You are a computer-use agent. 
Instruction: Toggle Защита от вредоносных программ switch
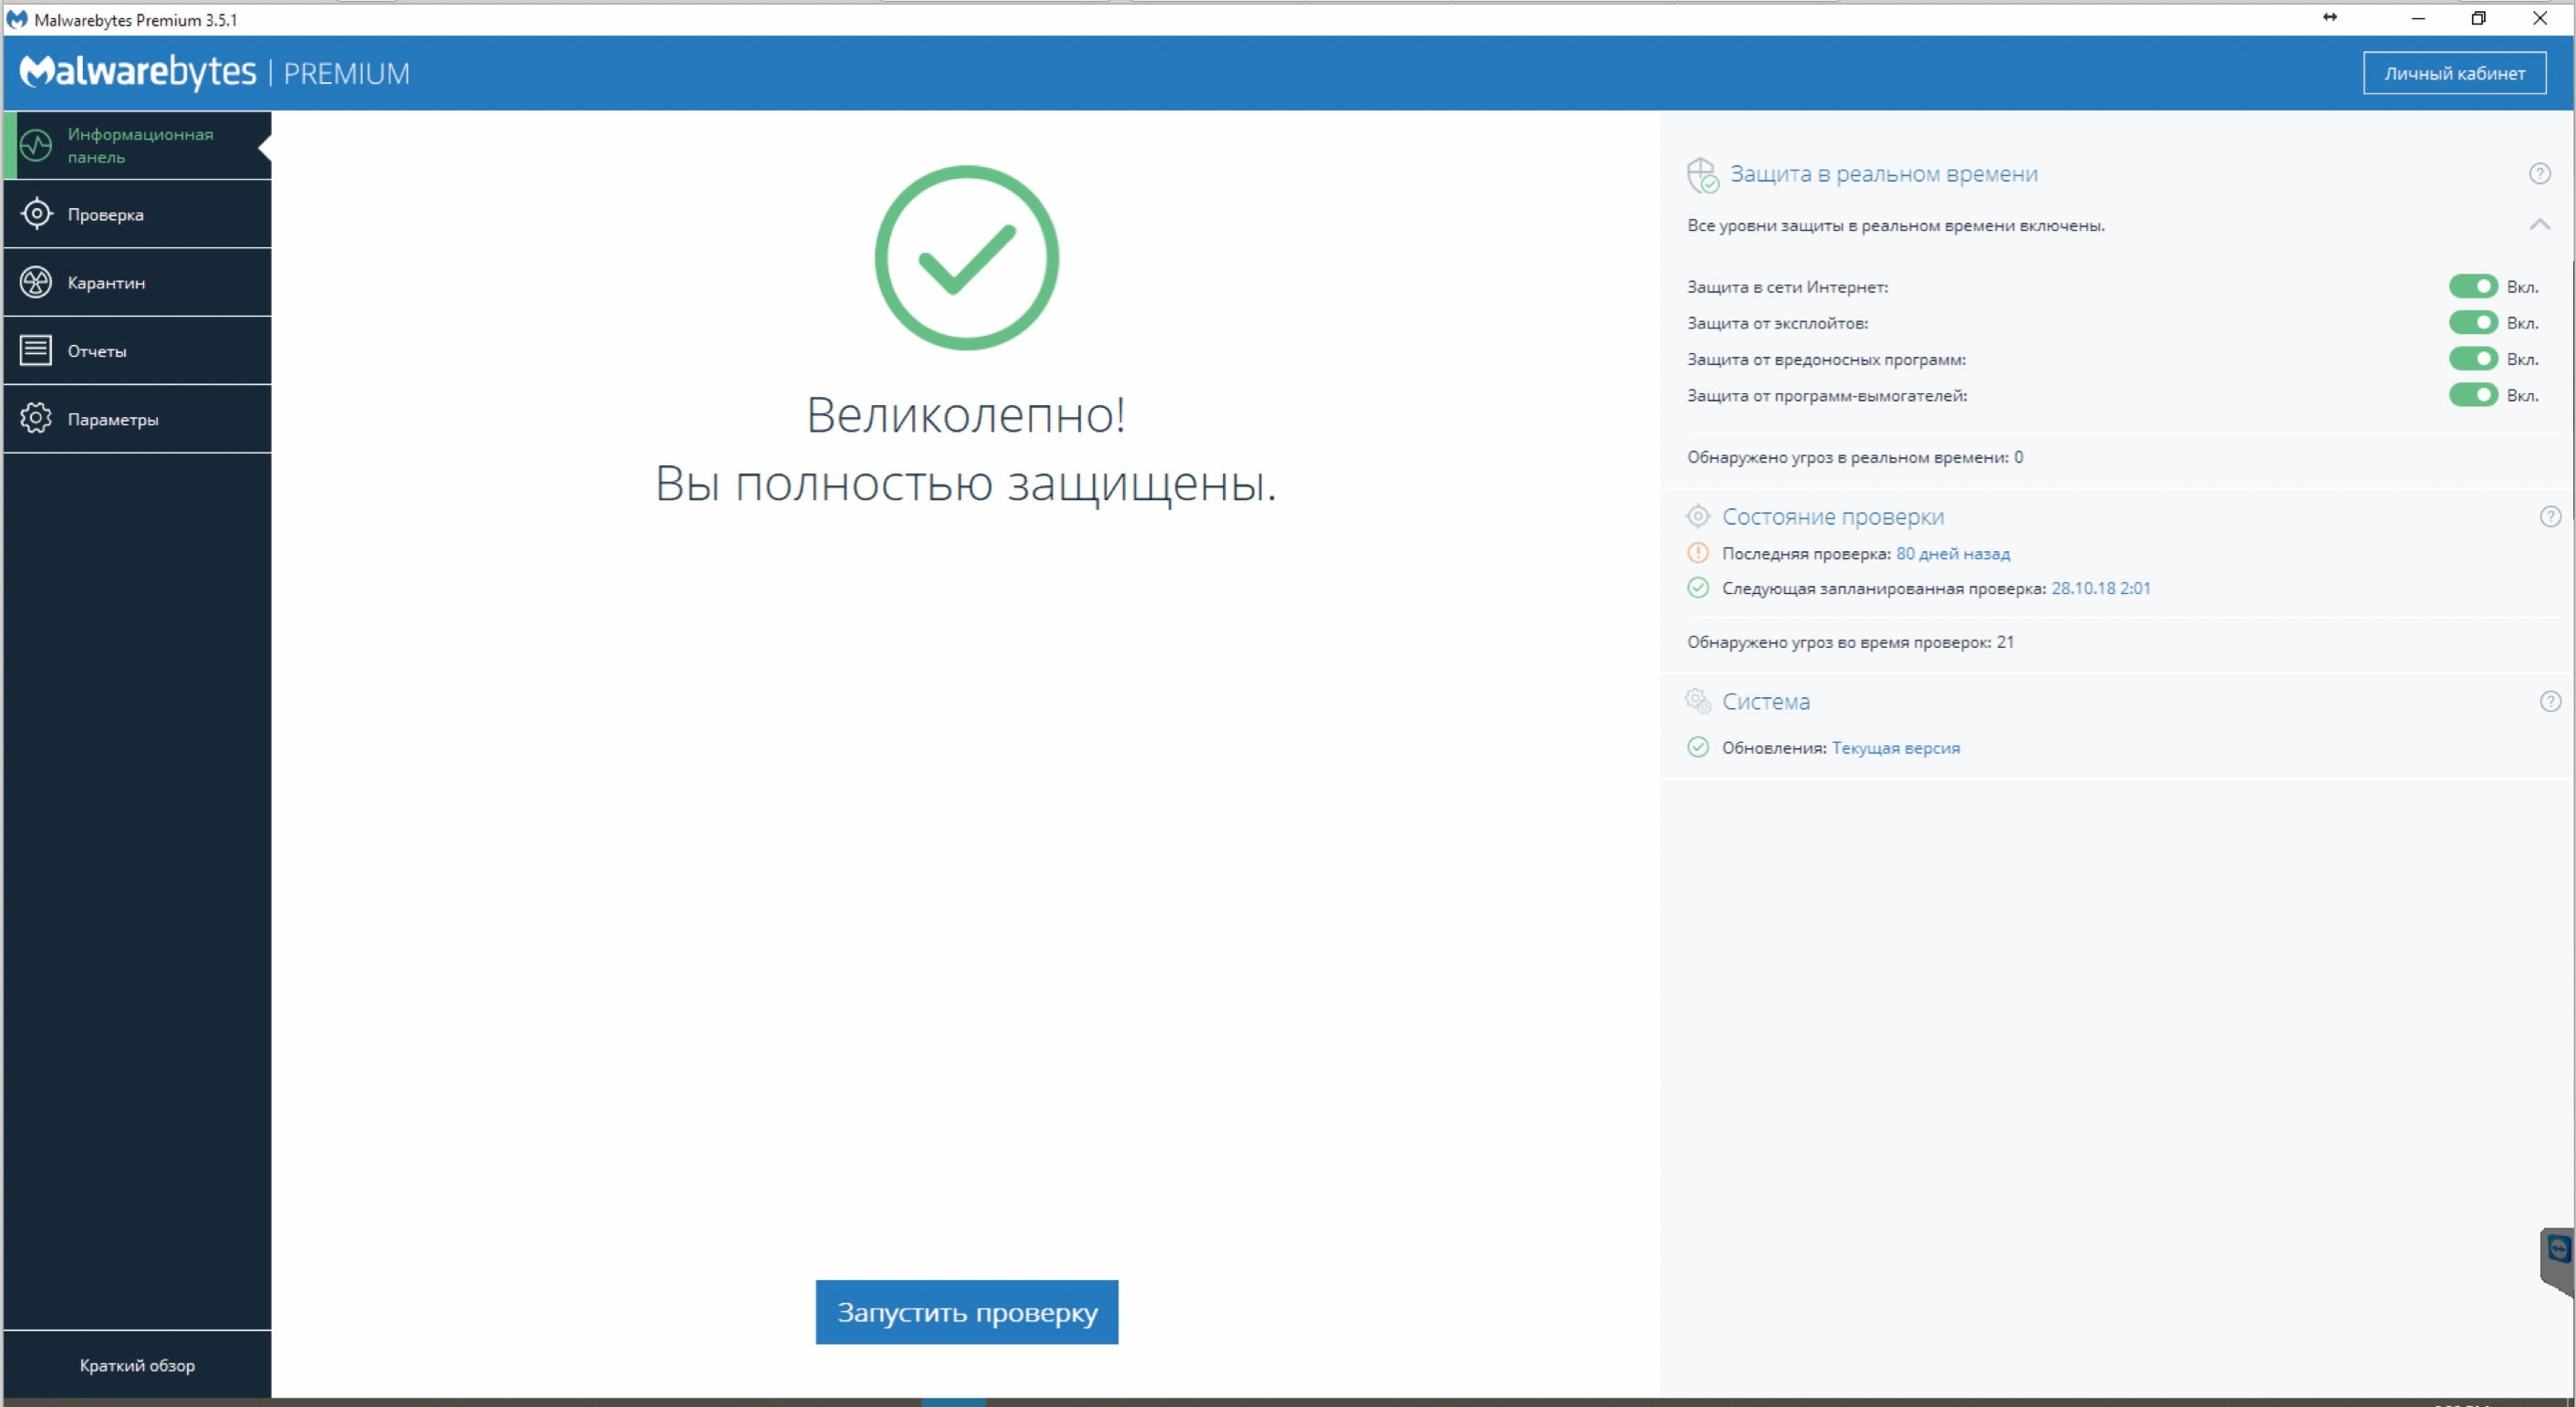2473,358
